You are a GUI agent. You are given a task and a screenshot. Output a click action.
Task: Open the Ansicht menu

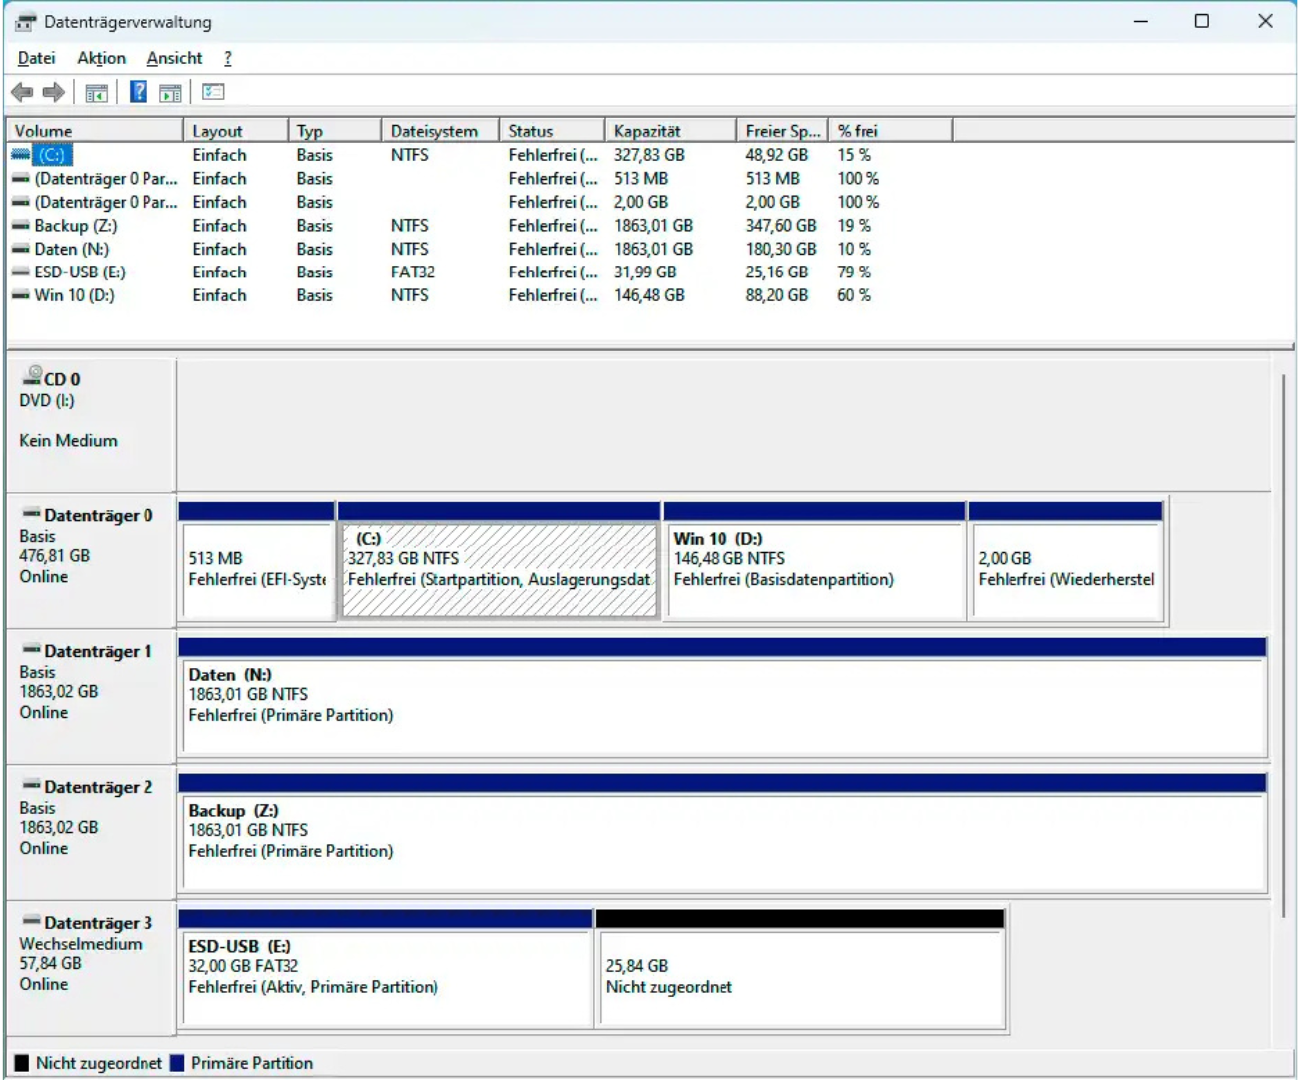click(x=174, y=58)
